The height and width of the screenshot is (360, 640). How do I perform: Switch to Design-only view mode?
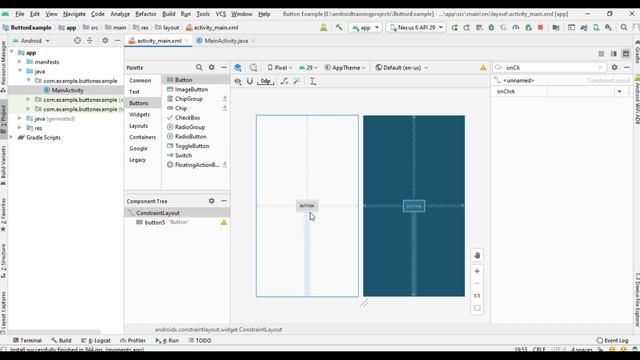626,53
